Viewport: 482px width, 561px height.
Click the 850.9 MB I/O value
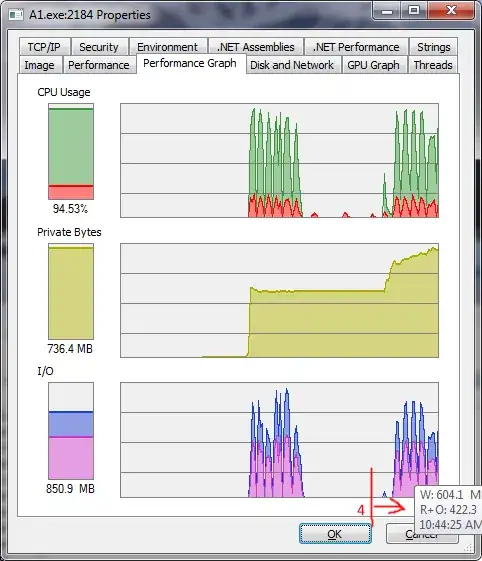tap(70, 488)
